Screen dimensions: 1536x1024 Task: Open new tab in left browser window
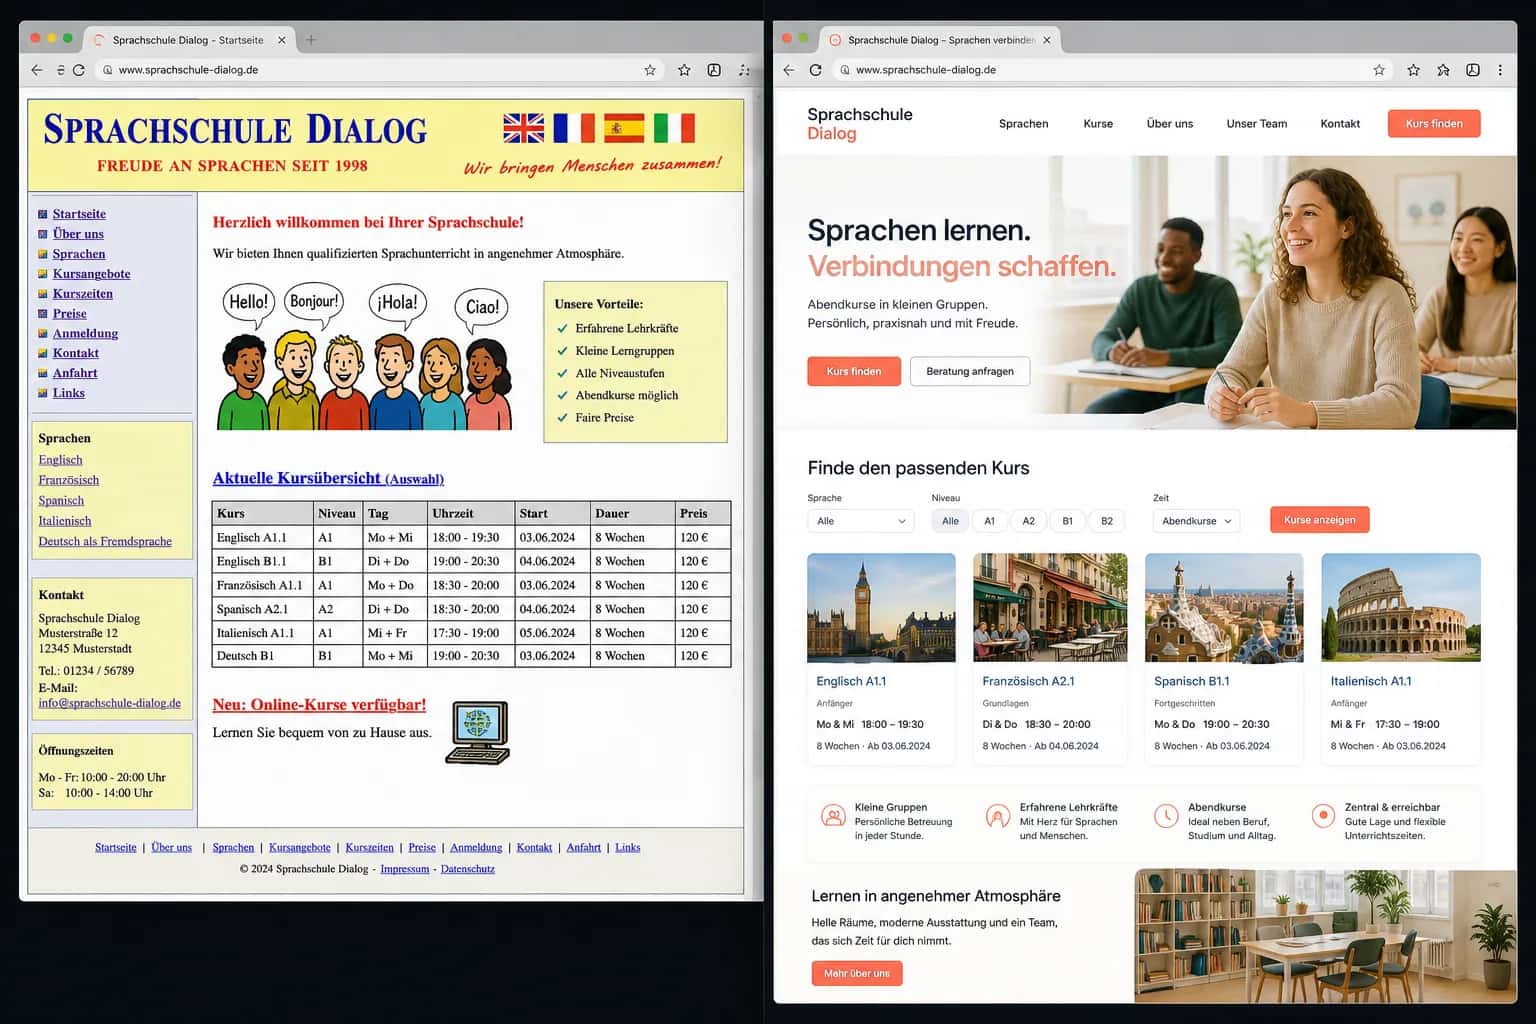click(311, 40)
